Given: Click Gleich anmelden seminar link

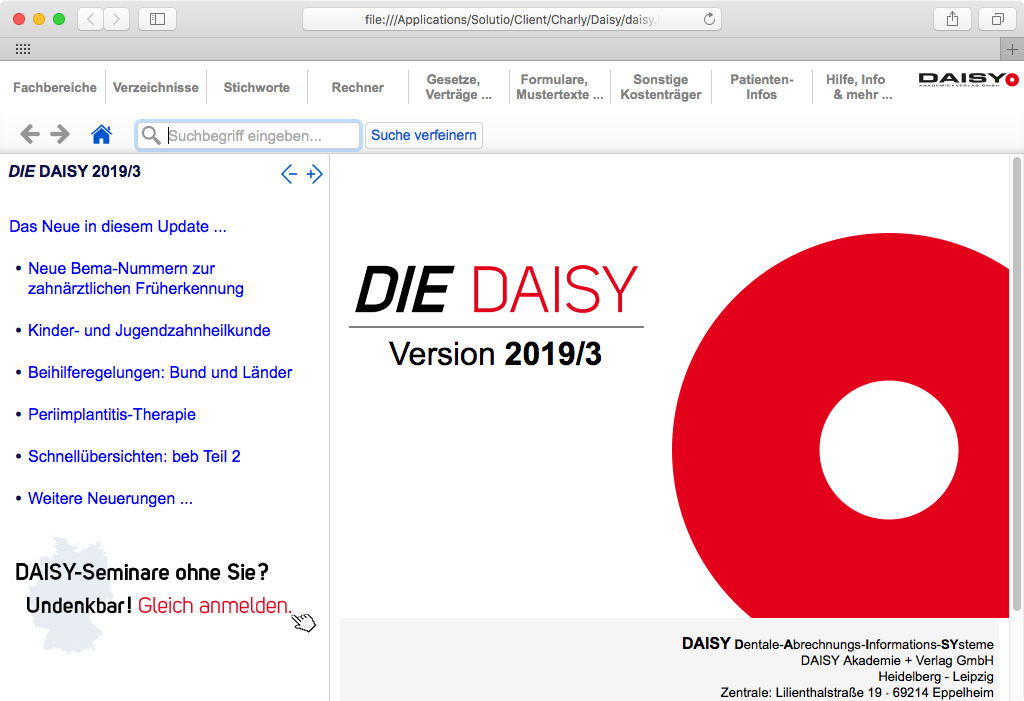Looking at the screenshot, I should [x=215, y=606].
